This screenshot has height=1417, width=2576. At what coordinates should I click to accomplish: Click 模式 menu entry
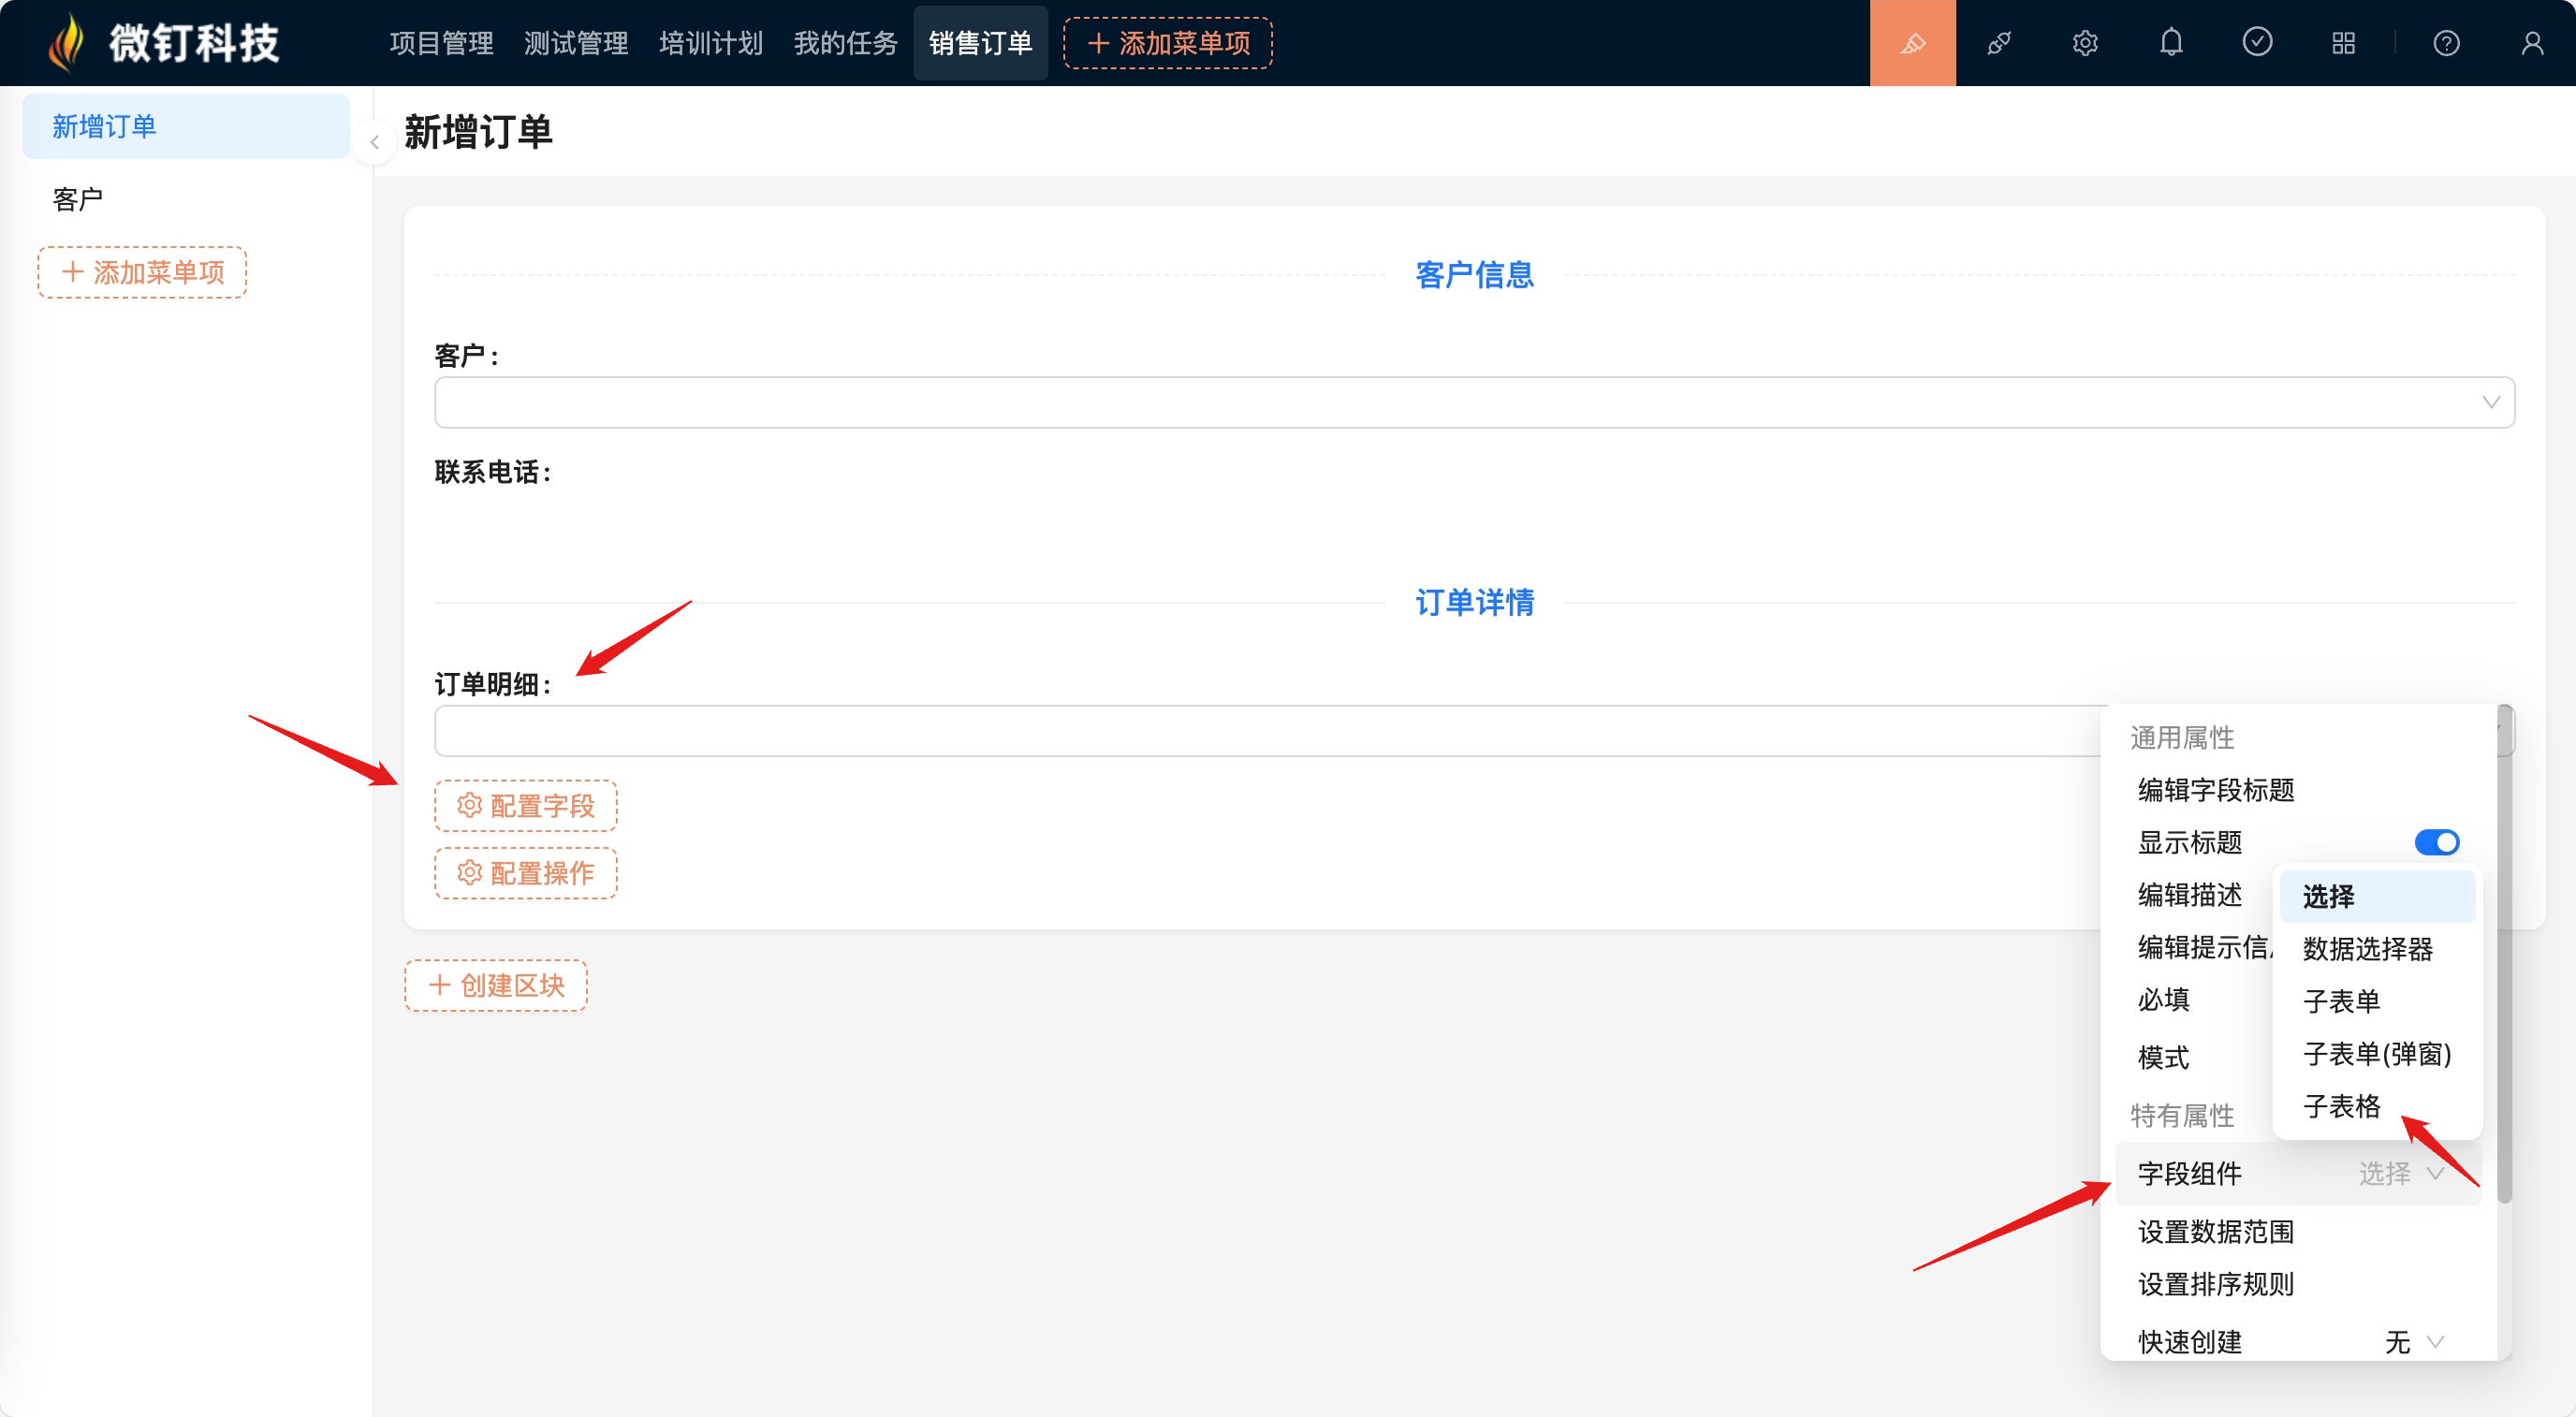coord(2163,1057)
